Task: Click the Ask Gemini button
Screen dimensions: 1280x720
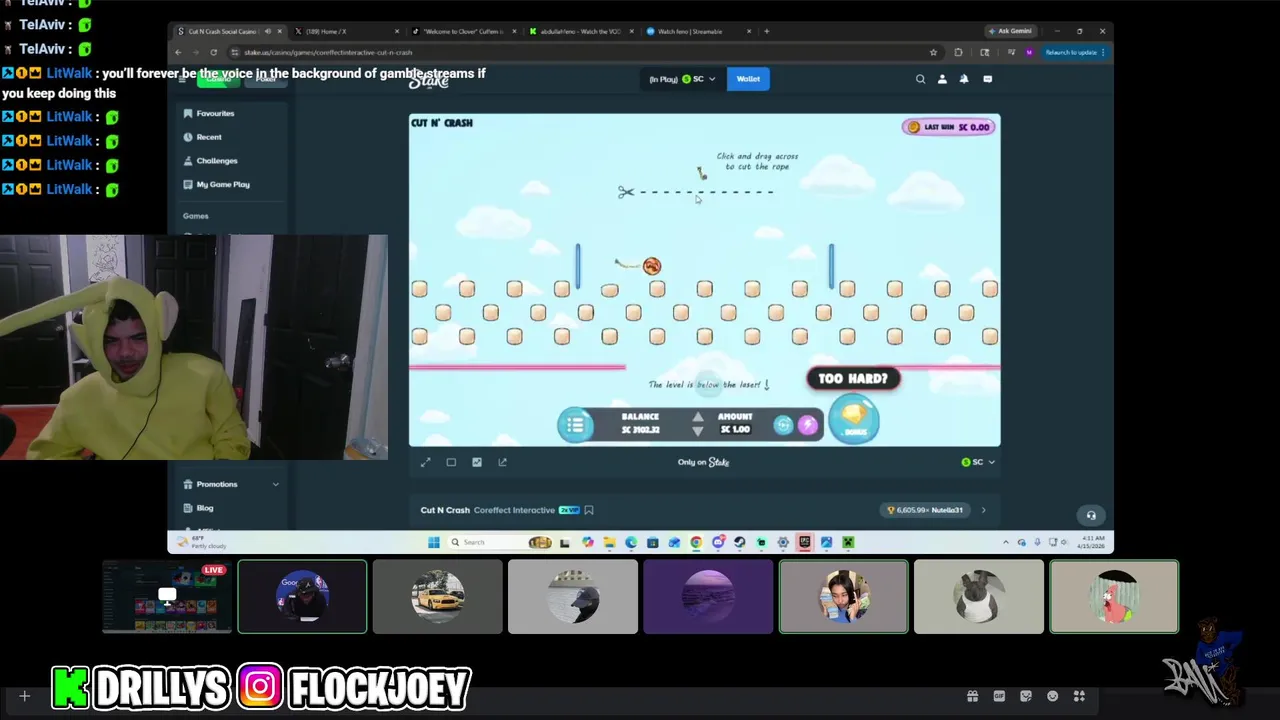Action: click(x=1010, y=31)
